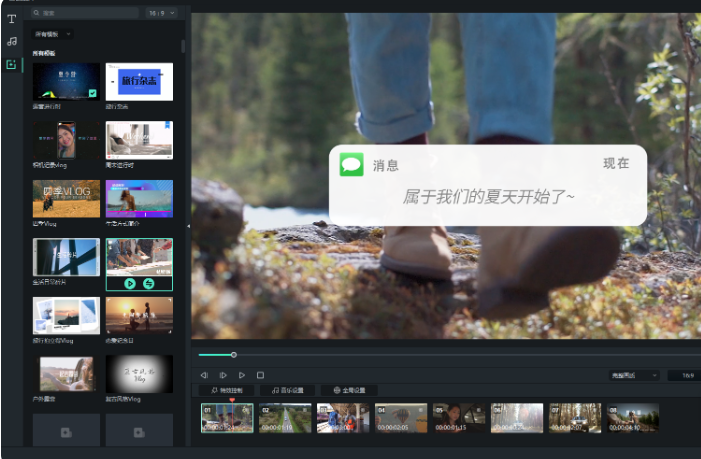701x459 pixels.
Task: Preview the selected template with the play icon
Action: click(x=130, y=283)
